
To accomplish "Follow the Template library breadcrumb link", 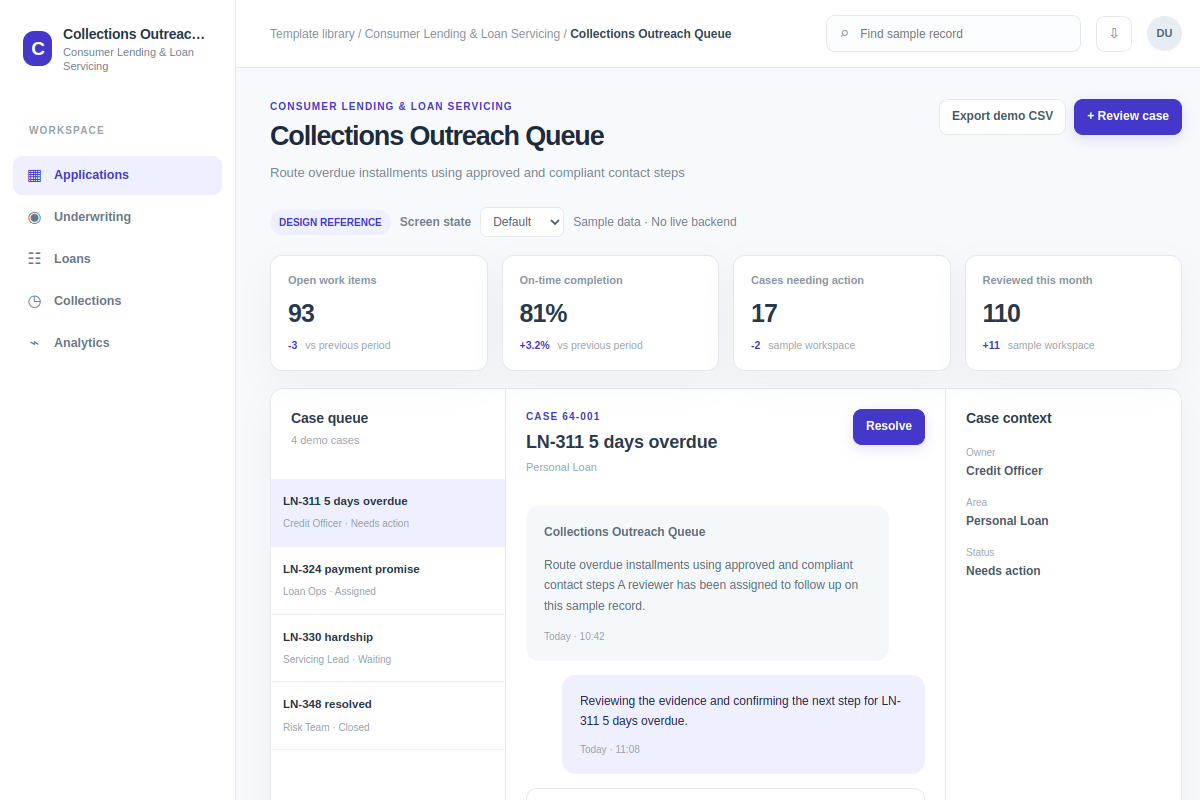I will click(312, 34).
